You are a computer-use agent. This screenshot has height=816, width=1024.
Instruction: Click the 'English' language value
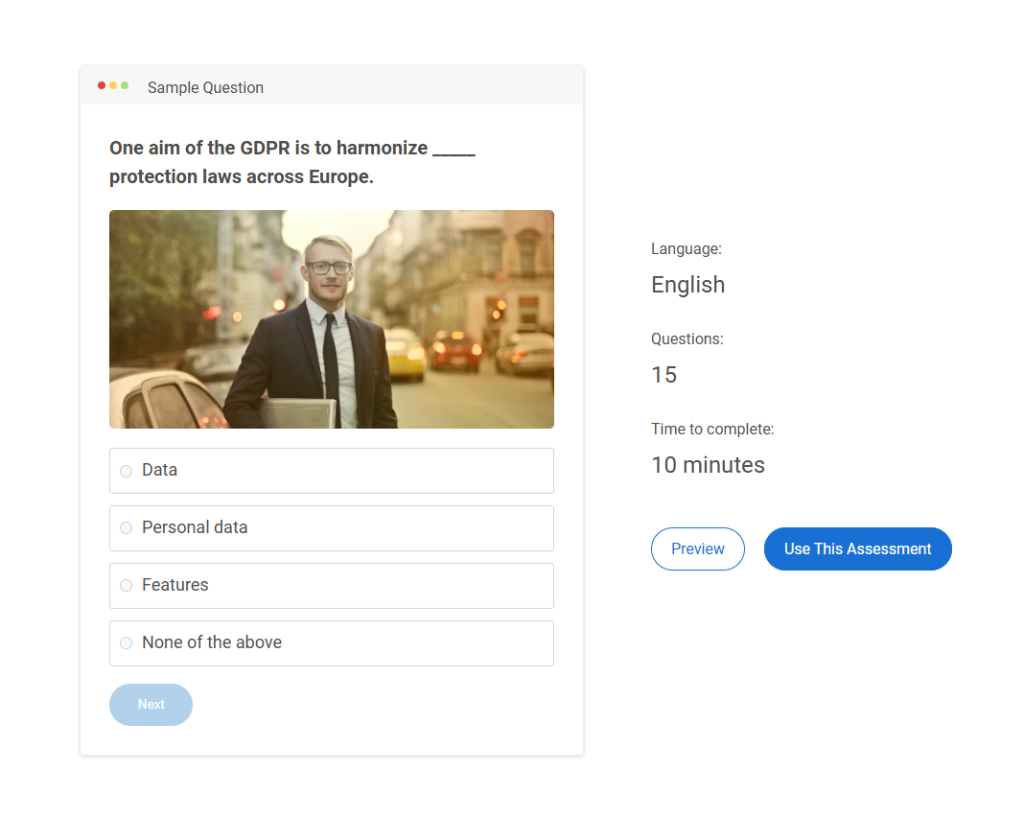(688, 285)
